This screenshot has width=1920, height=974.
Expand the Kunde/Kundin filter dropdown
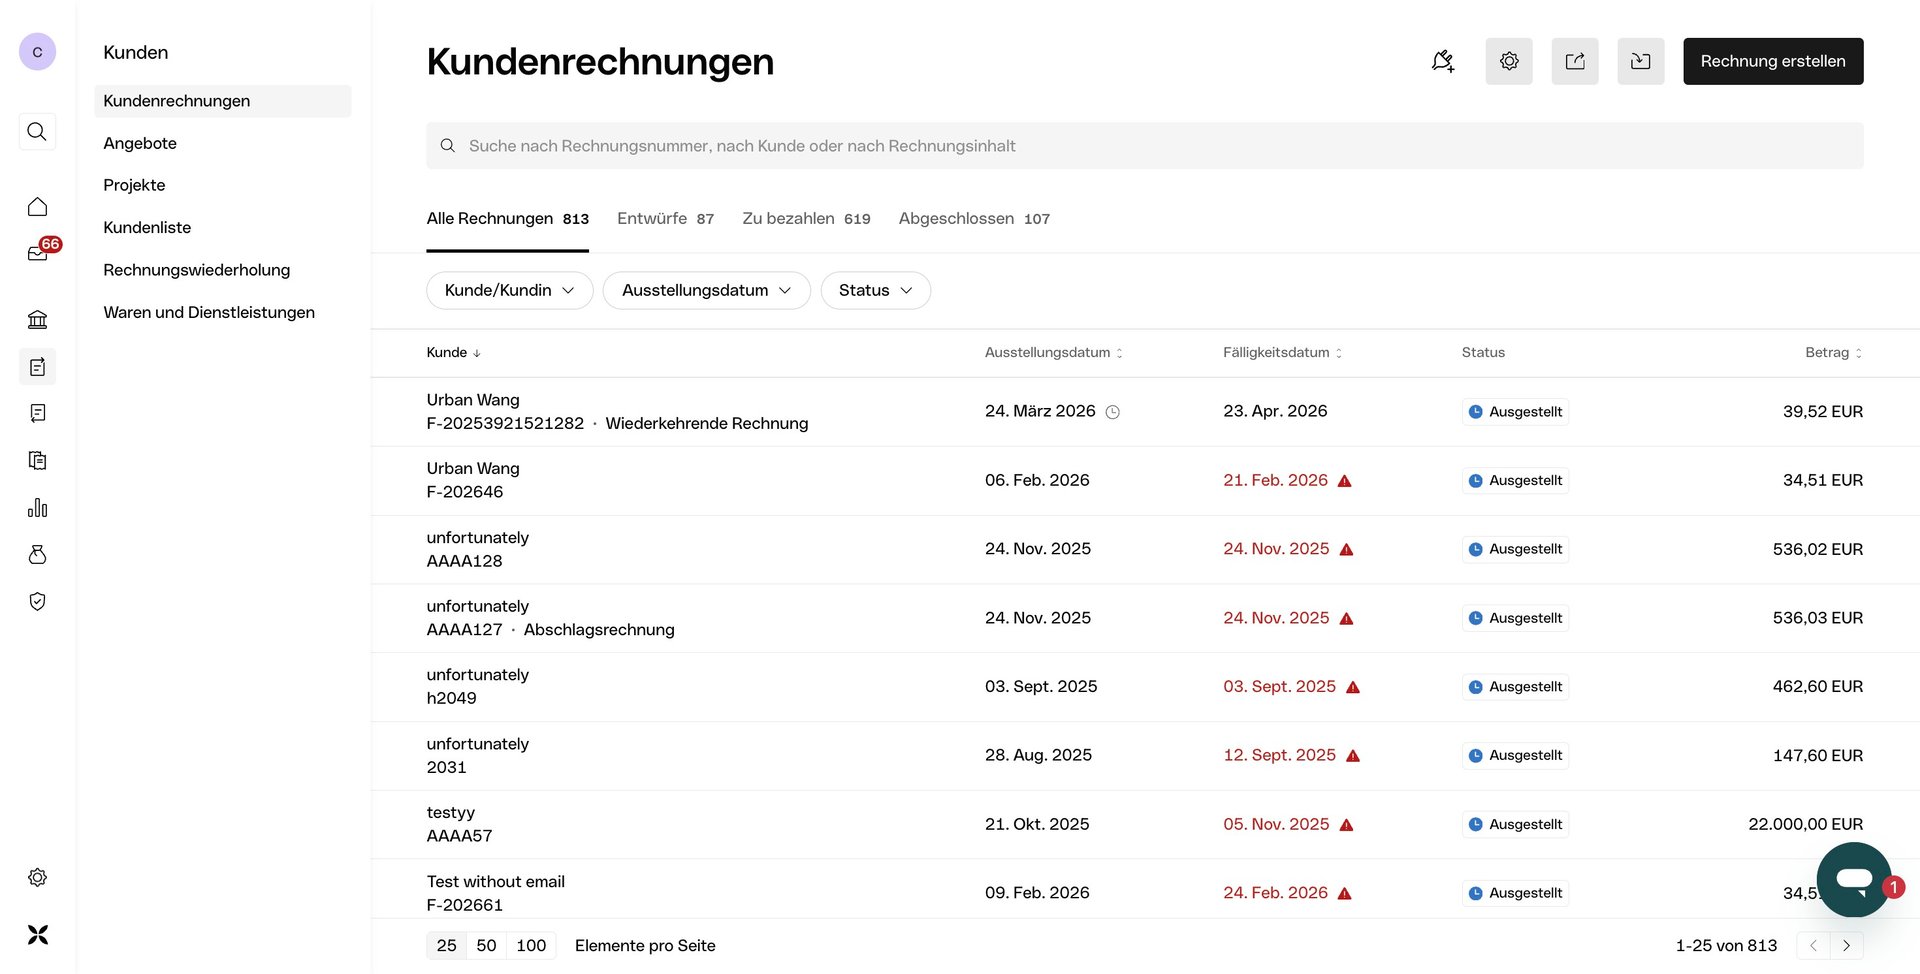pyautogui.click(x=509, y=291)
